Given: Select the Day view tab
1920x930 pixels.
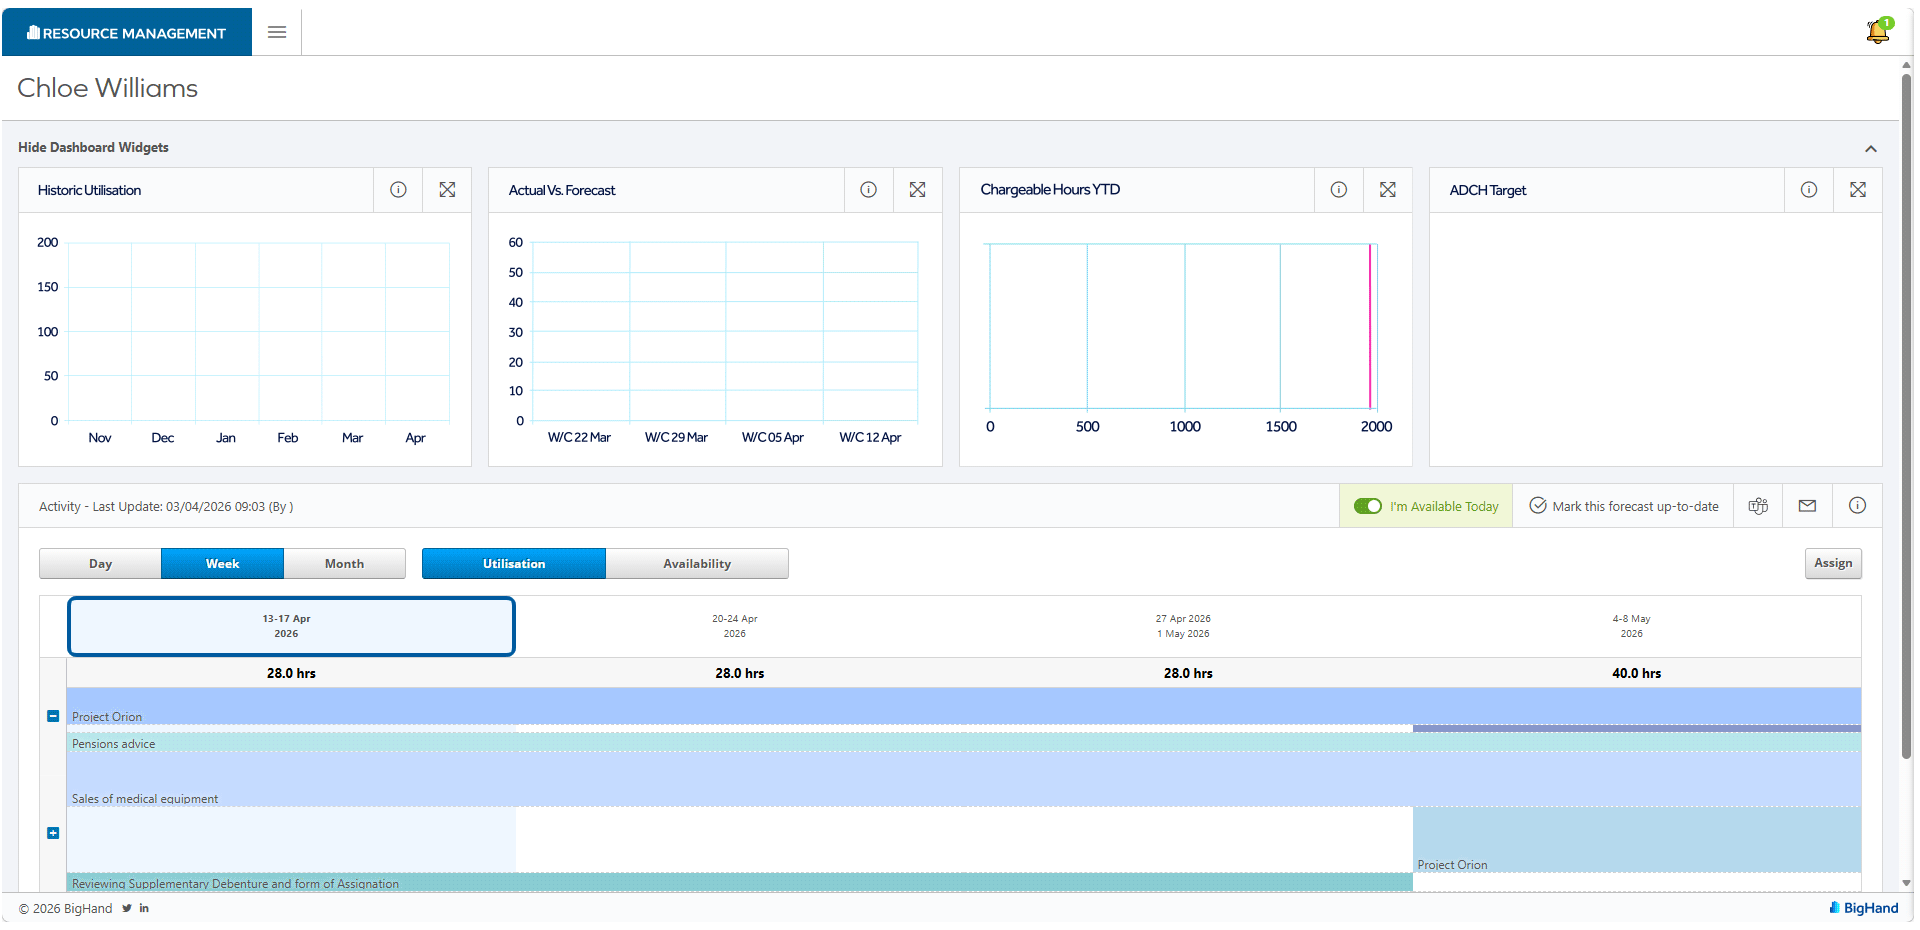Looking at the screenshot, I should coord(100,564).
